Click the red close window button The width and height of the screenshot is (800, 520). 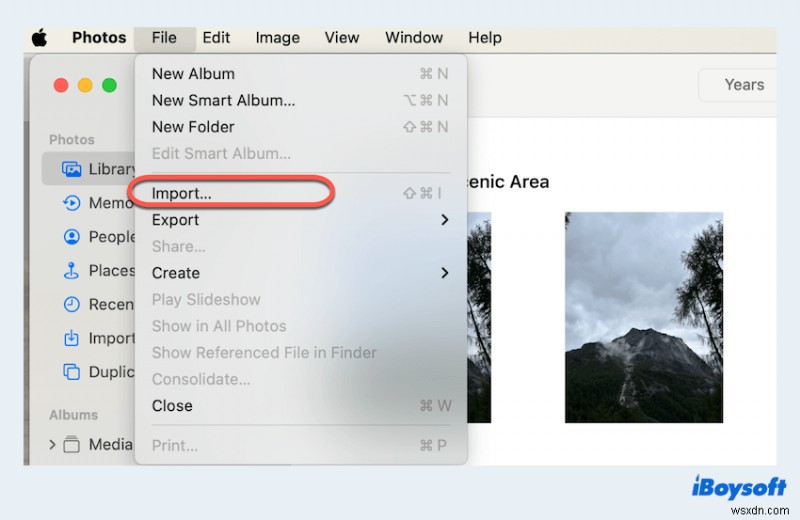(x=61, y=85)
